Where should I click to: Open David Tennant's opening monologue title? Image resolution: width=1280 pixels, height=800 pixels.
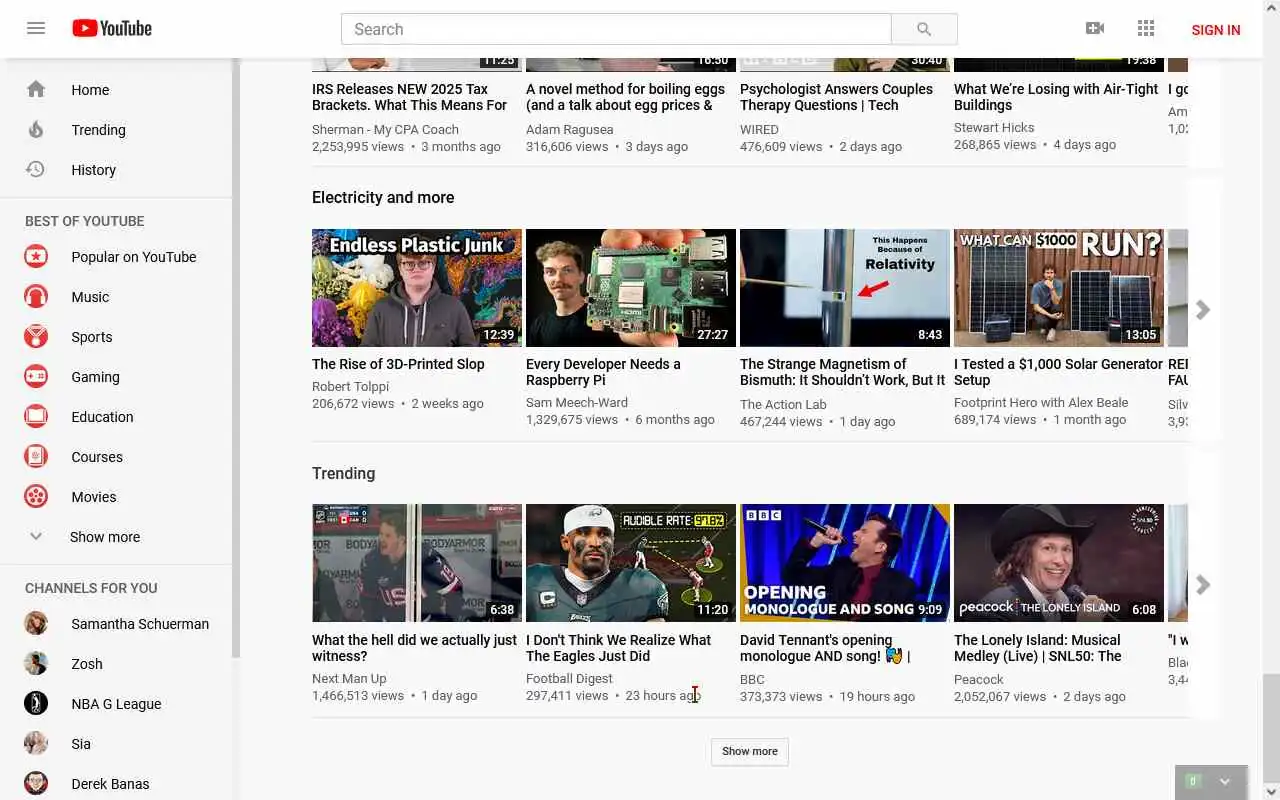coord(825,648)
